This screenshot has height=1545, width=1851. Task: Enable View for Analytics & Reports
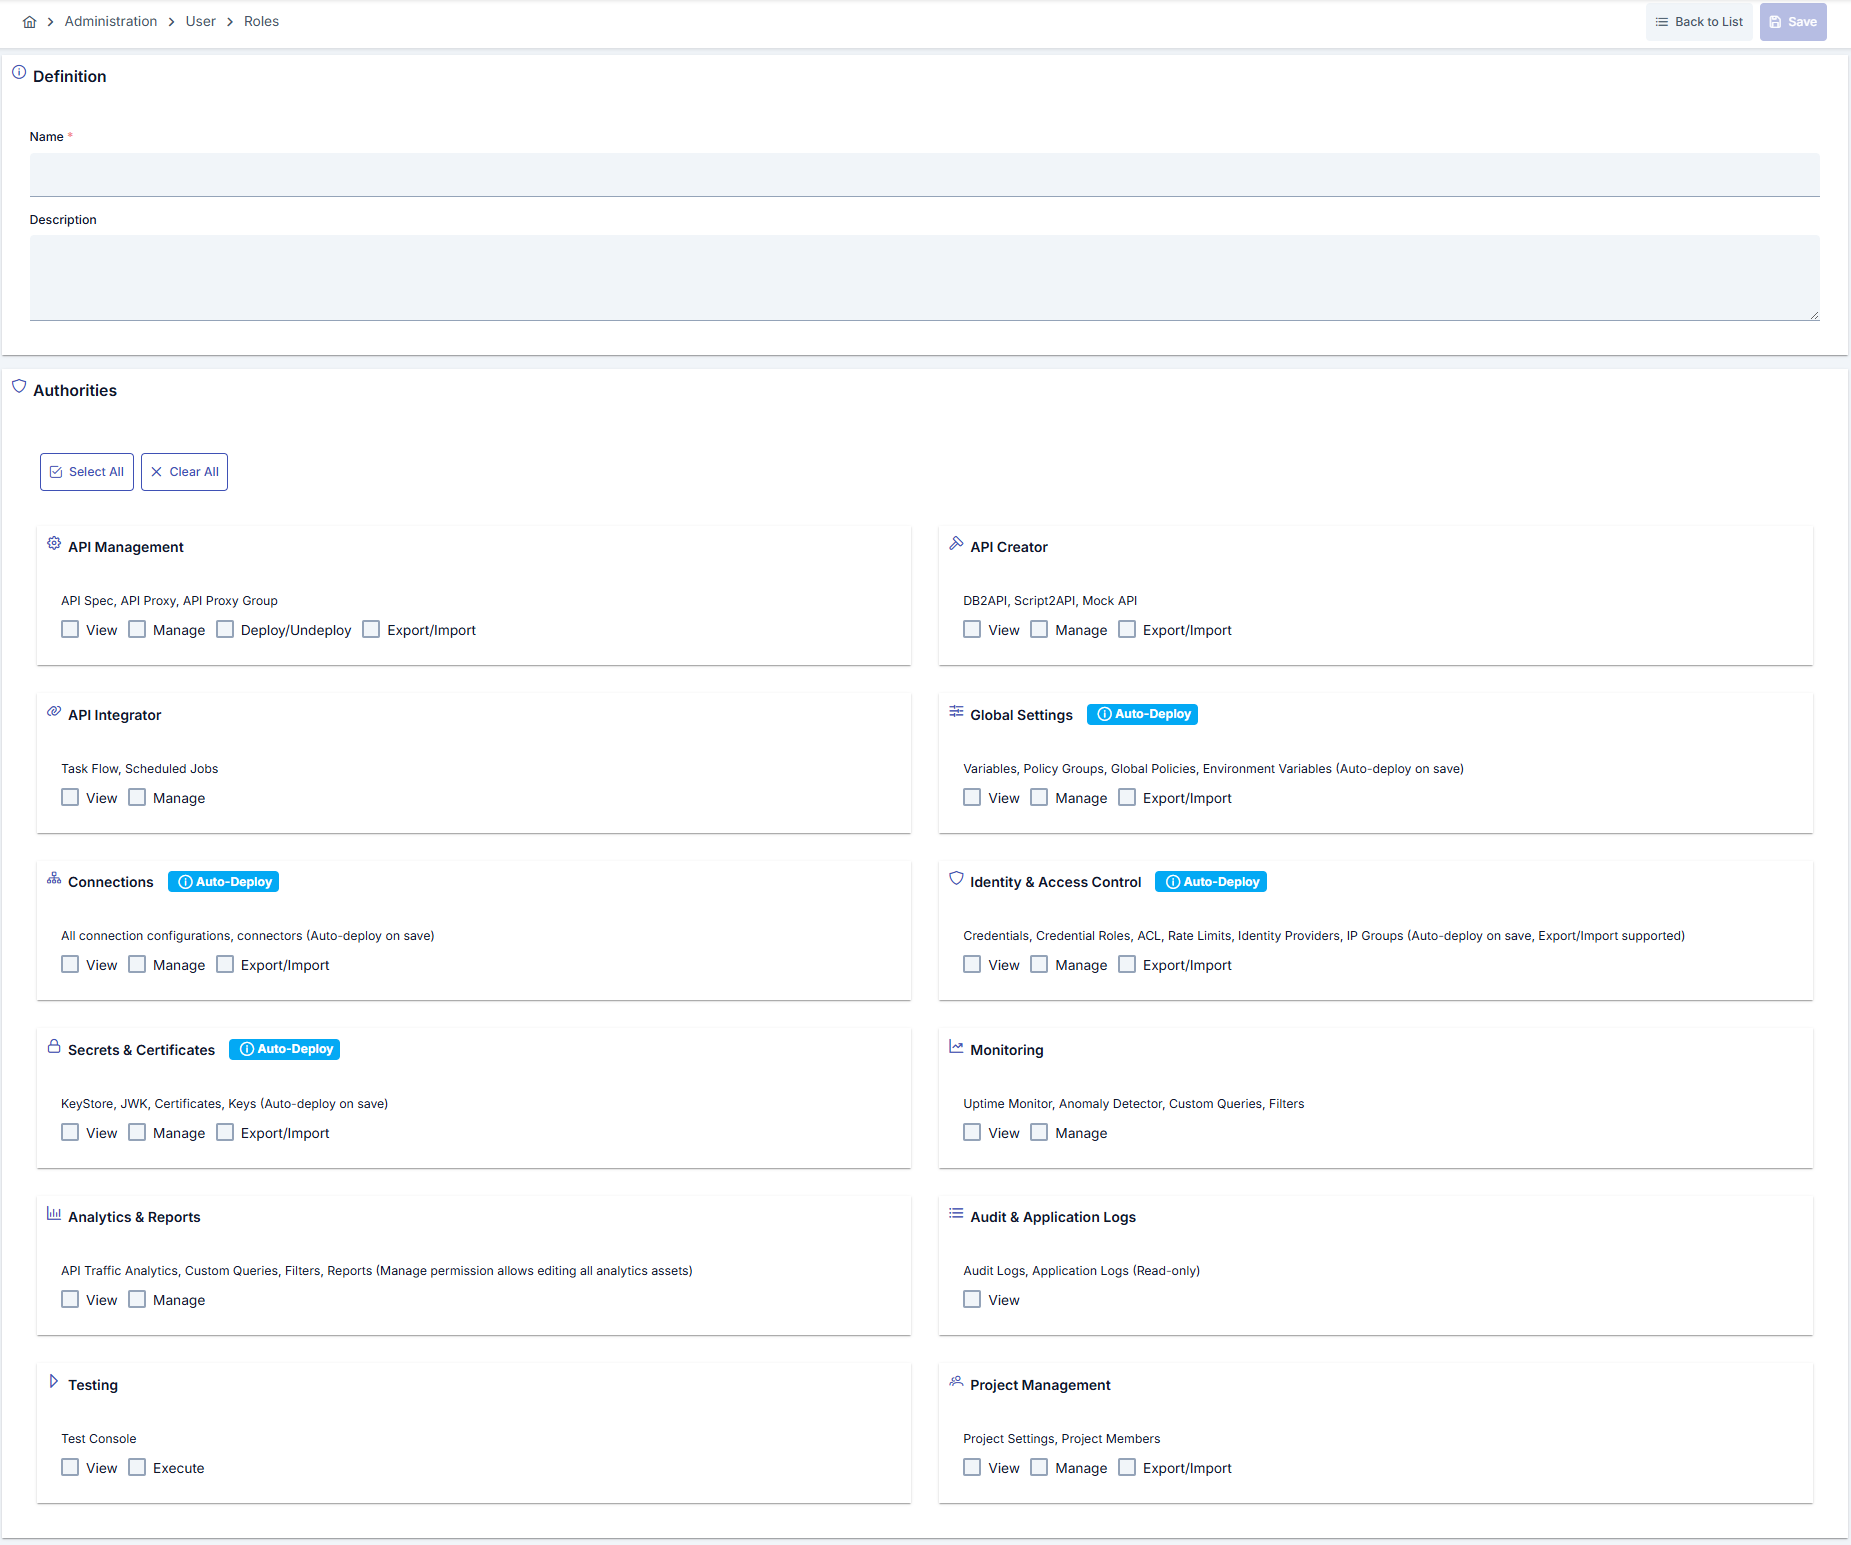pos(70,1299)
